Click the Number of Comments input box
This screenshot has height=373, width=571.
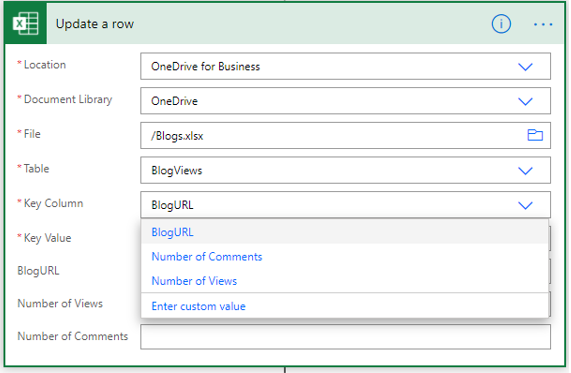pyautogui.click(x=345, y=337)
